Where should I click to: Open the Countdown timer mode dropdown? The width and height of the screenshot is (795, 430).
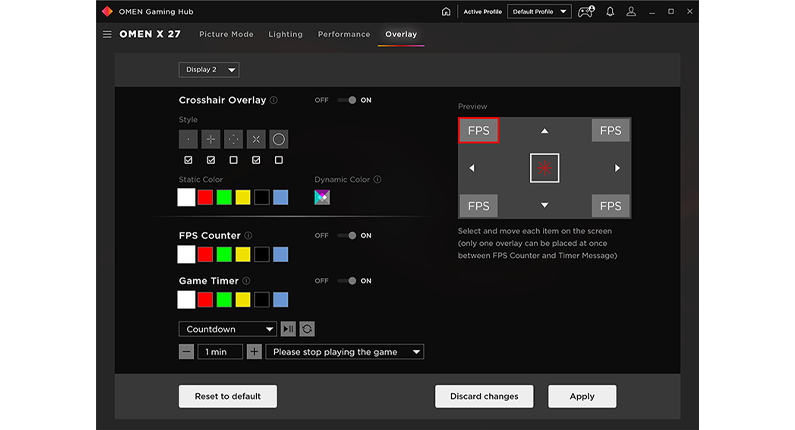[x=228, y=329]
